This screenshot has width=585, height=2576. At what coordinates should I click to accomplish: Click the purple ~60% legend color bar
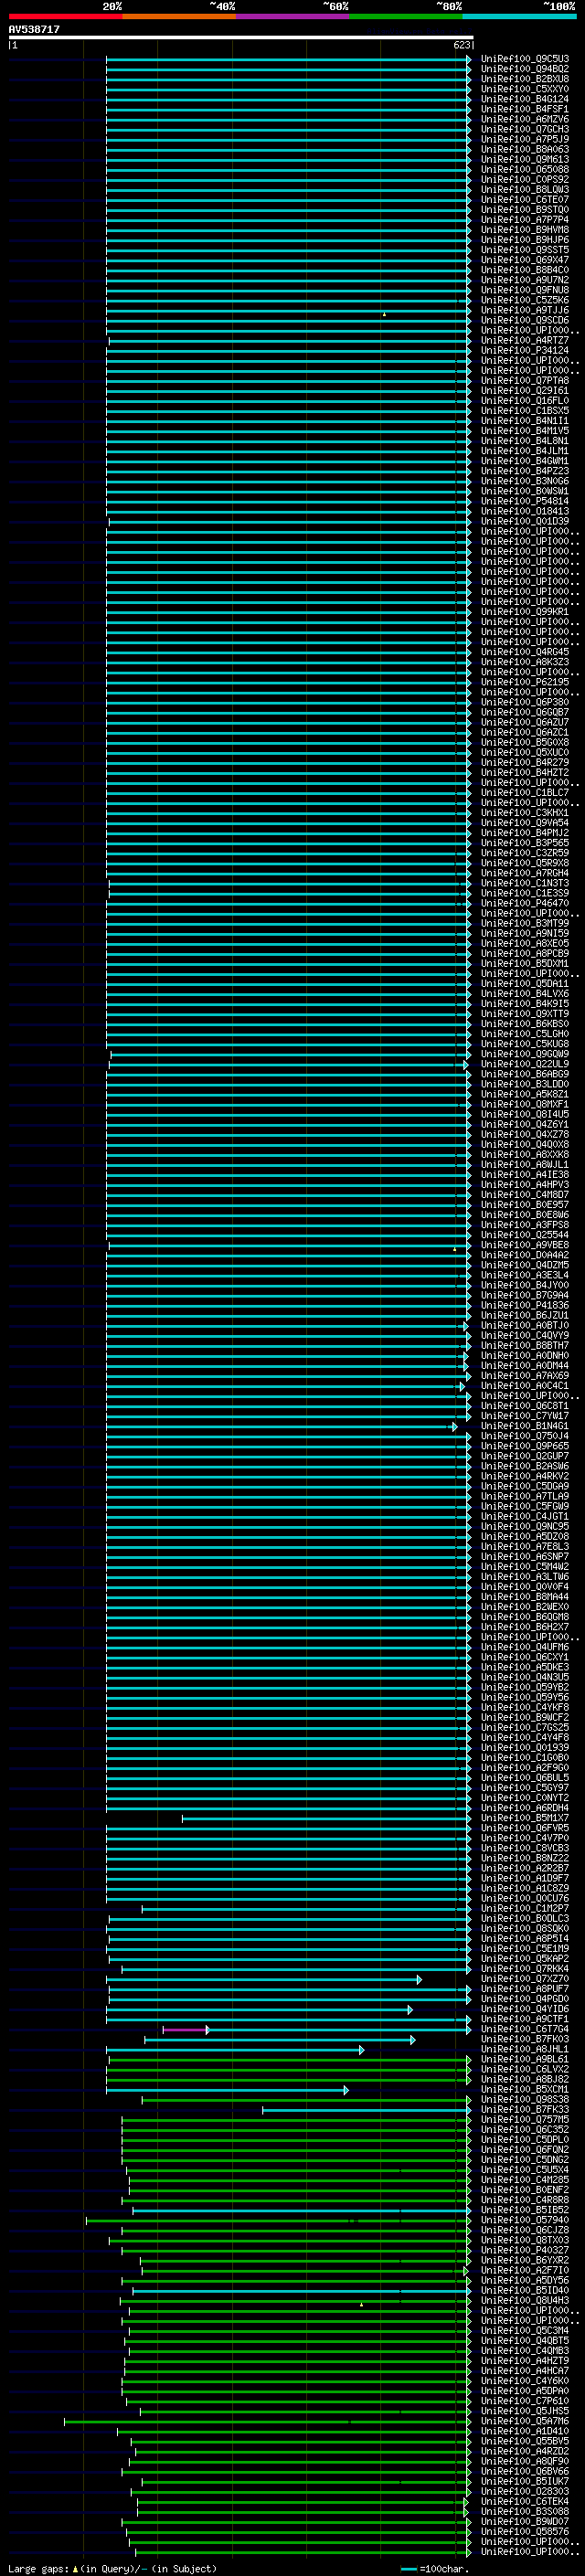(292, 16)
